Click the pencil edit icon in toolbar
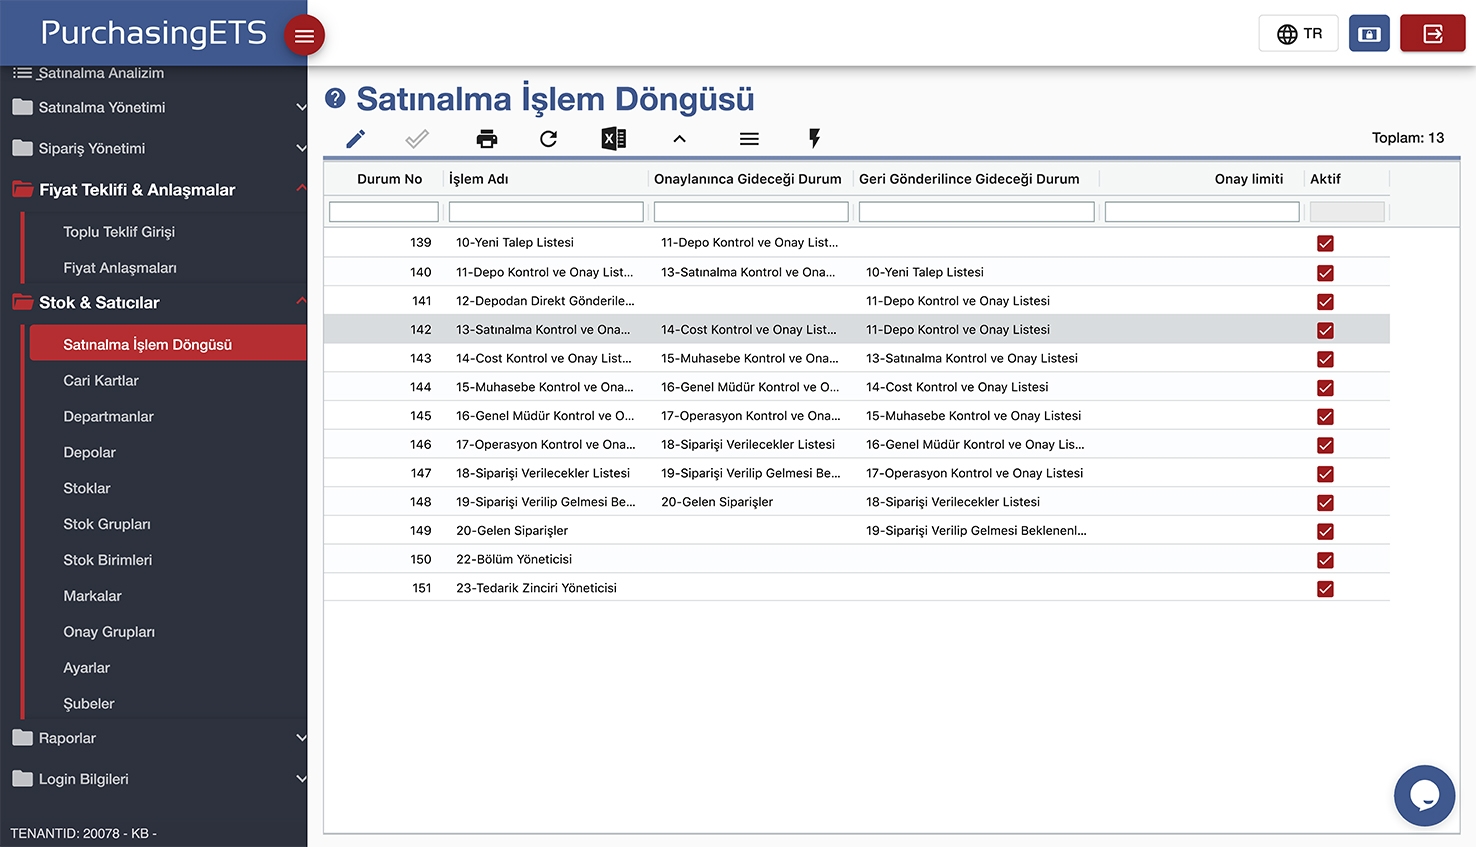Image resolution: width=1476 pixels, height=847 pixels. point(355,139)
